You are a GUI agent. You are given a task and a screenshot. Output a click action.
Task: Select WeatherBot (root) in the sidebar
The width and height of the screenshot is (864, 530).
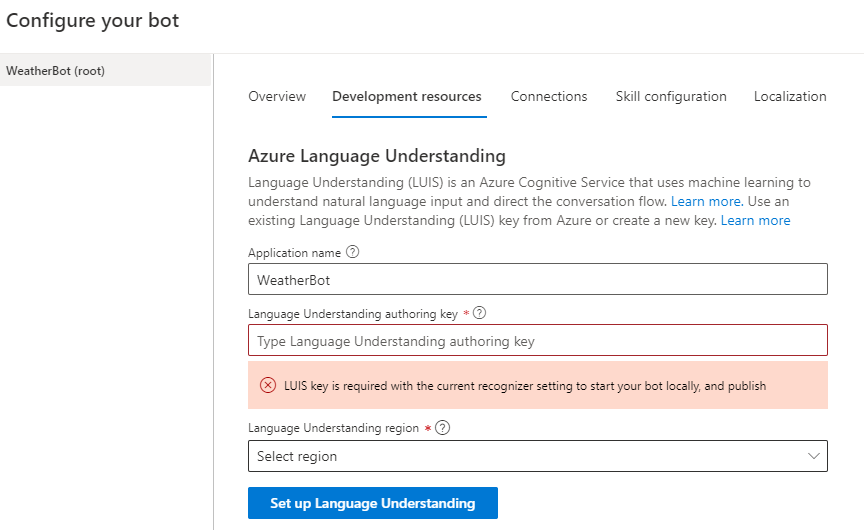tap(56, 71)
